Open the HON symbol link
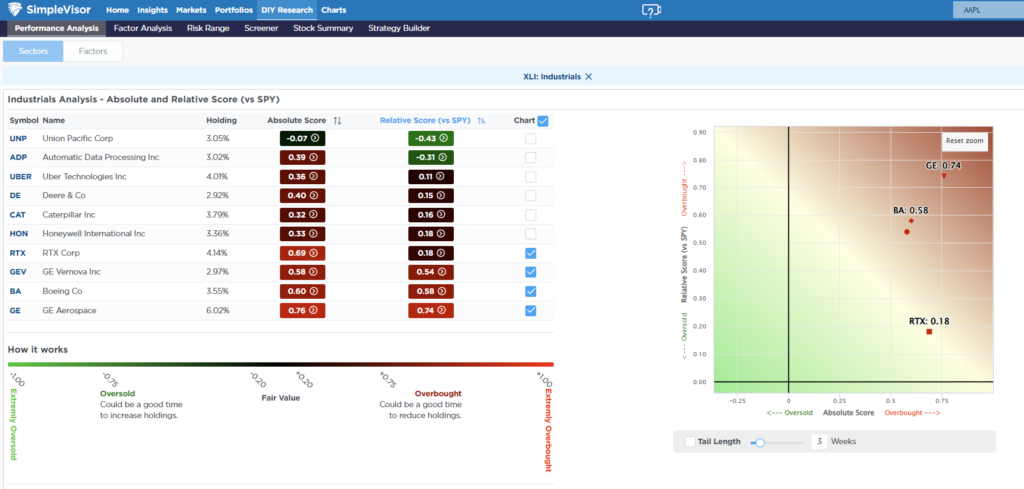 click(18, 234)
